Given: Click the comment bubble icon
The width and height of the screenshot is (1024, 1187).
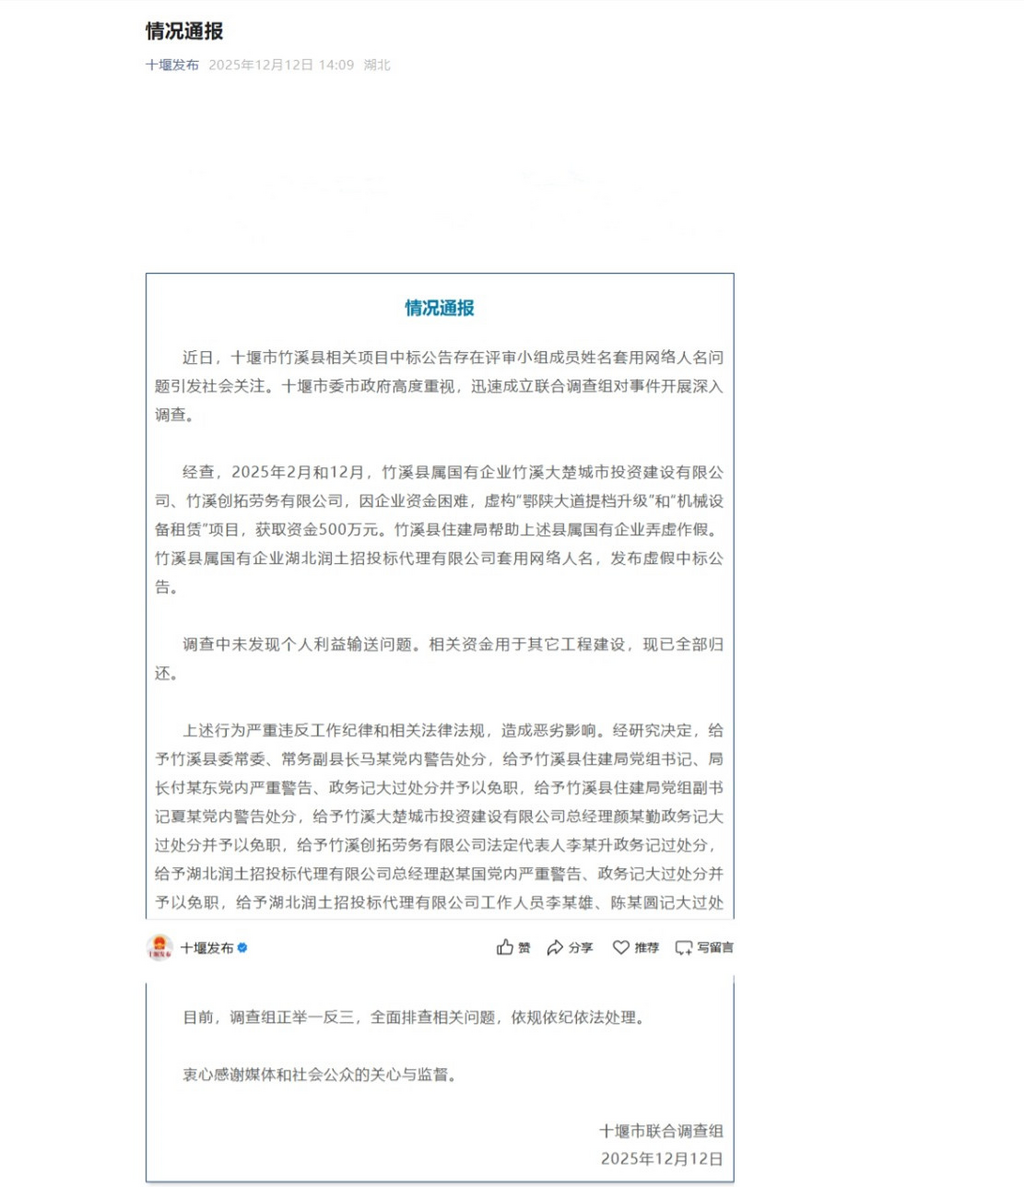Looking at the screenshot, I should pyautogui.click(x=684, y=947).
